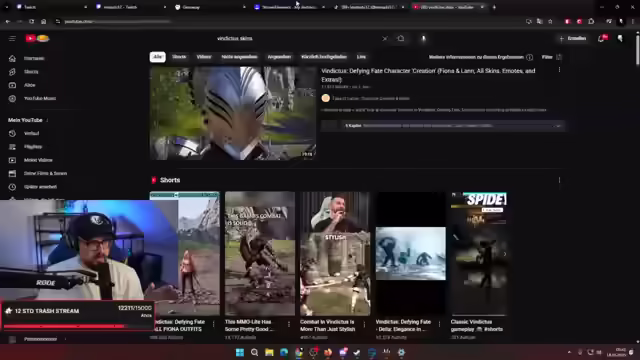Screen dimensions: 640x360
Task: Click the browser home icon
Action: click(x=43, y=21)
